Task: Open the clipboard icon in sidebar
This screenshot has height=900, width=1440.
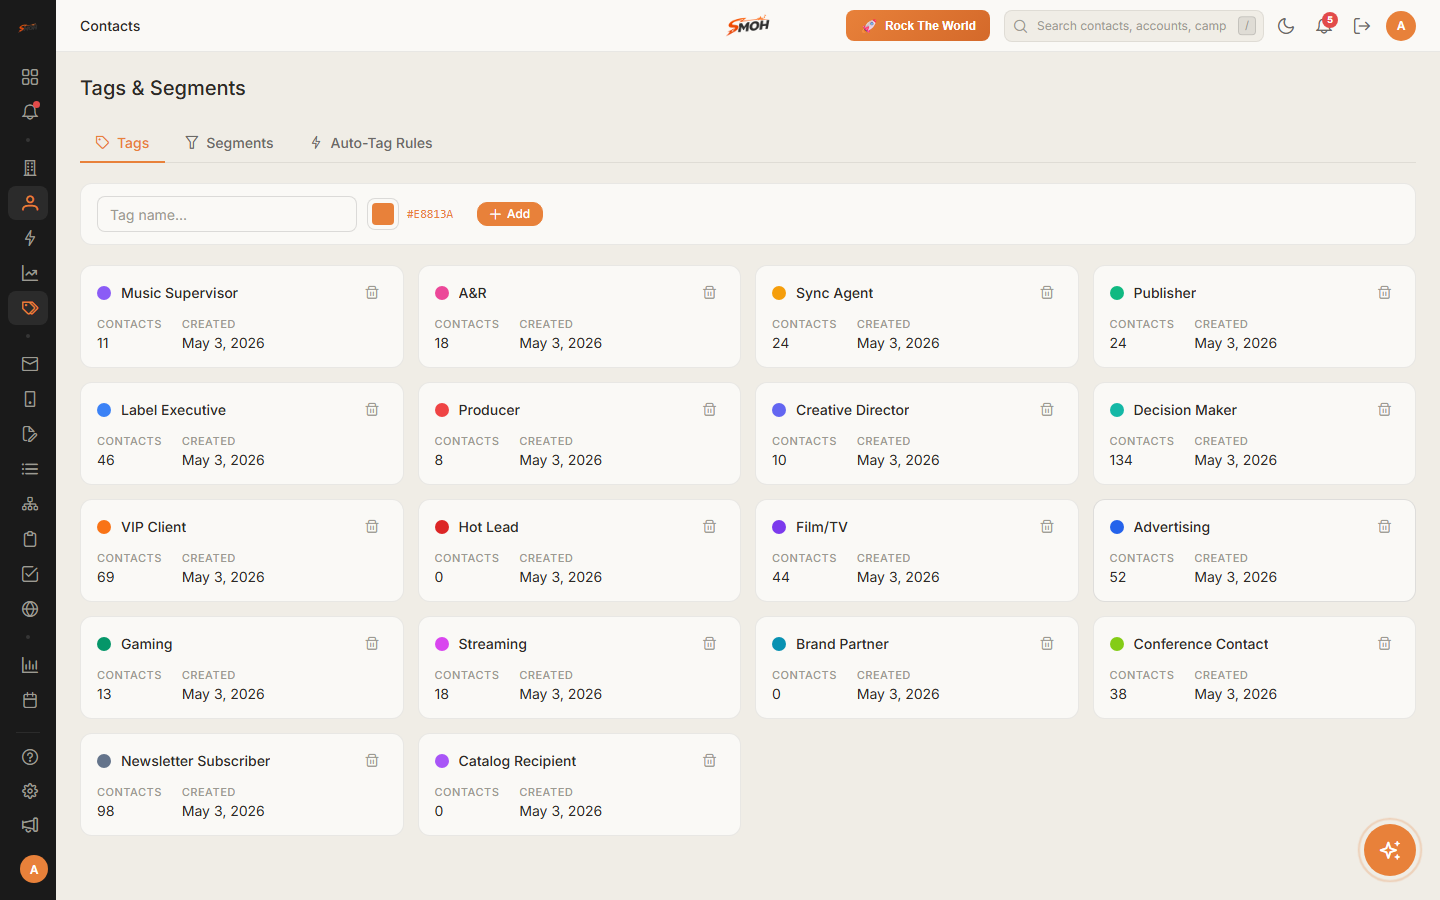Action: pos(30,539)
